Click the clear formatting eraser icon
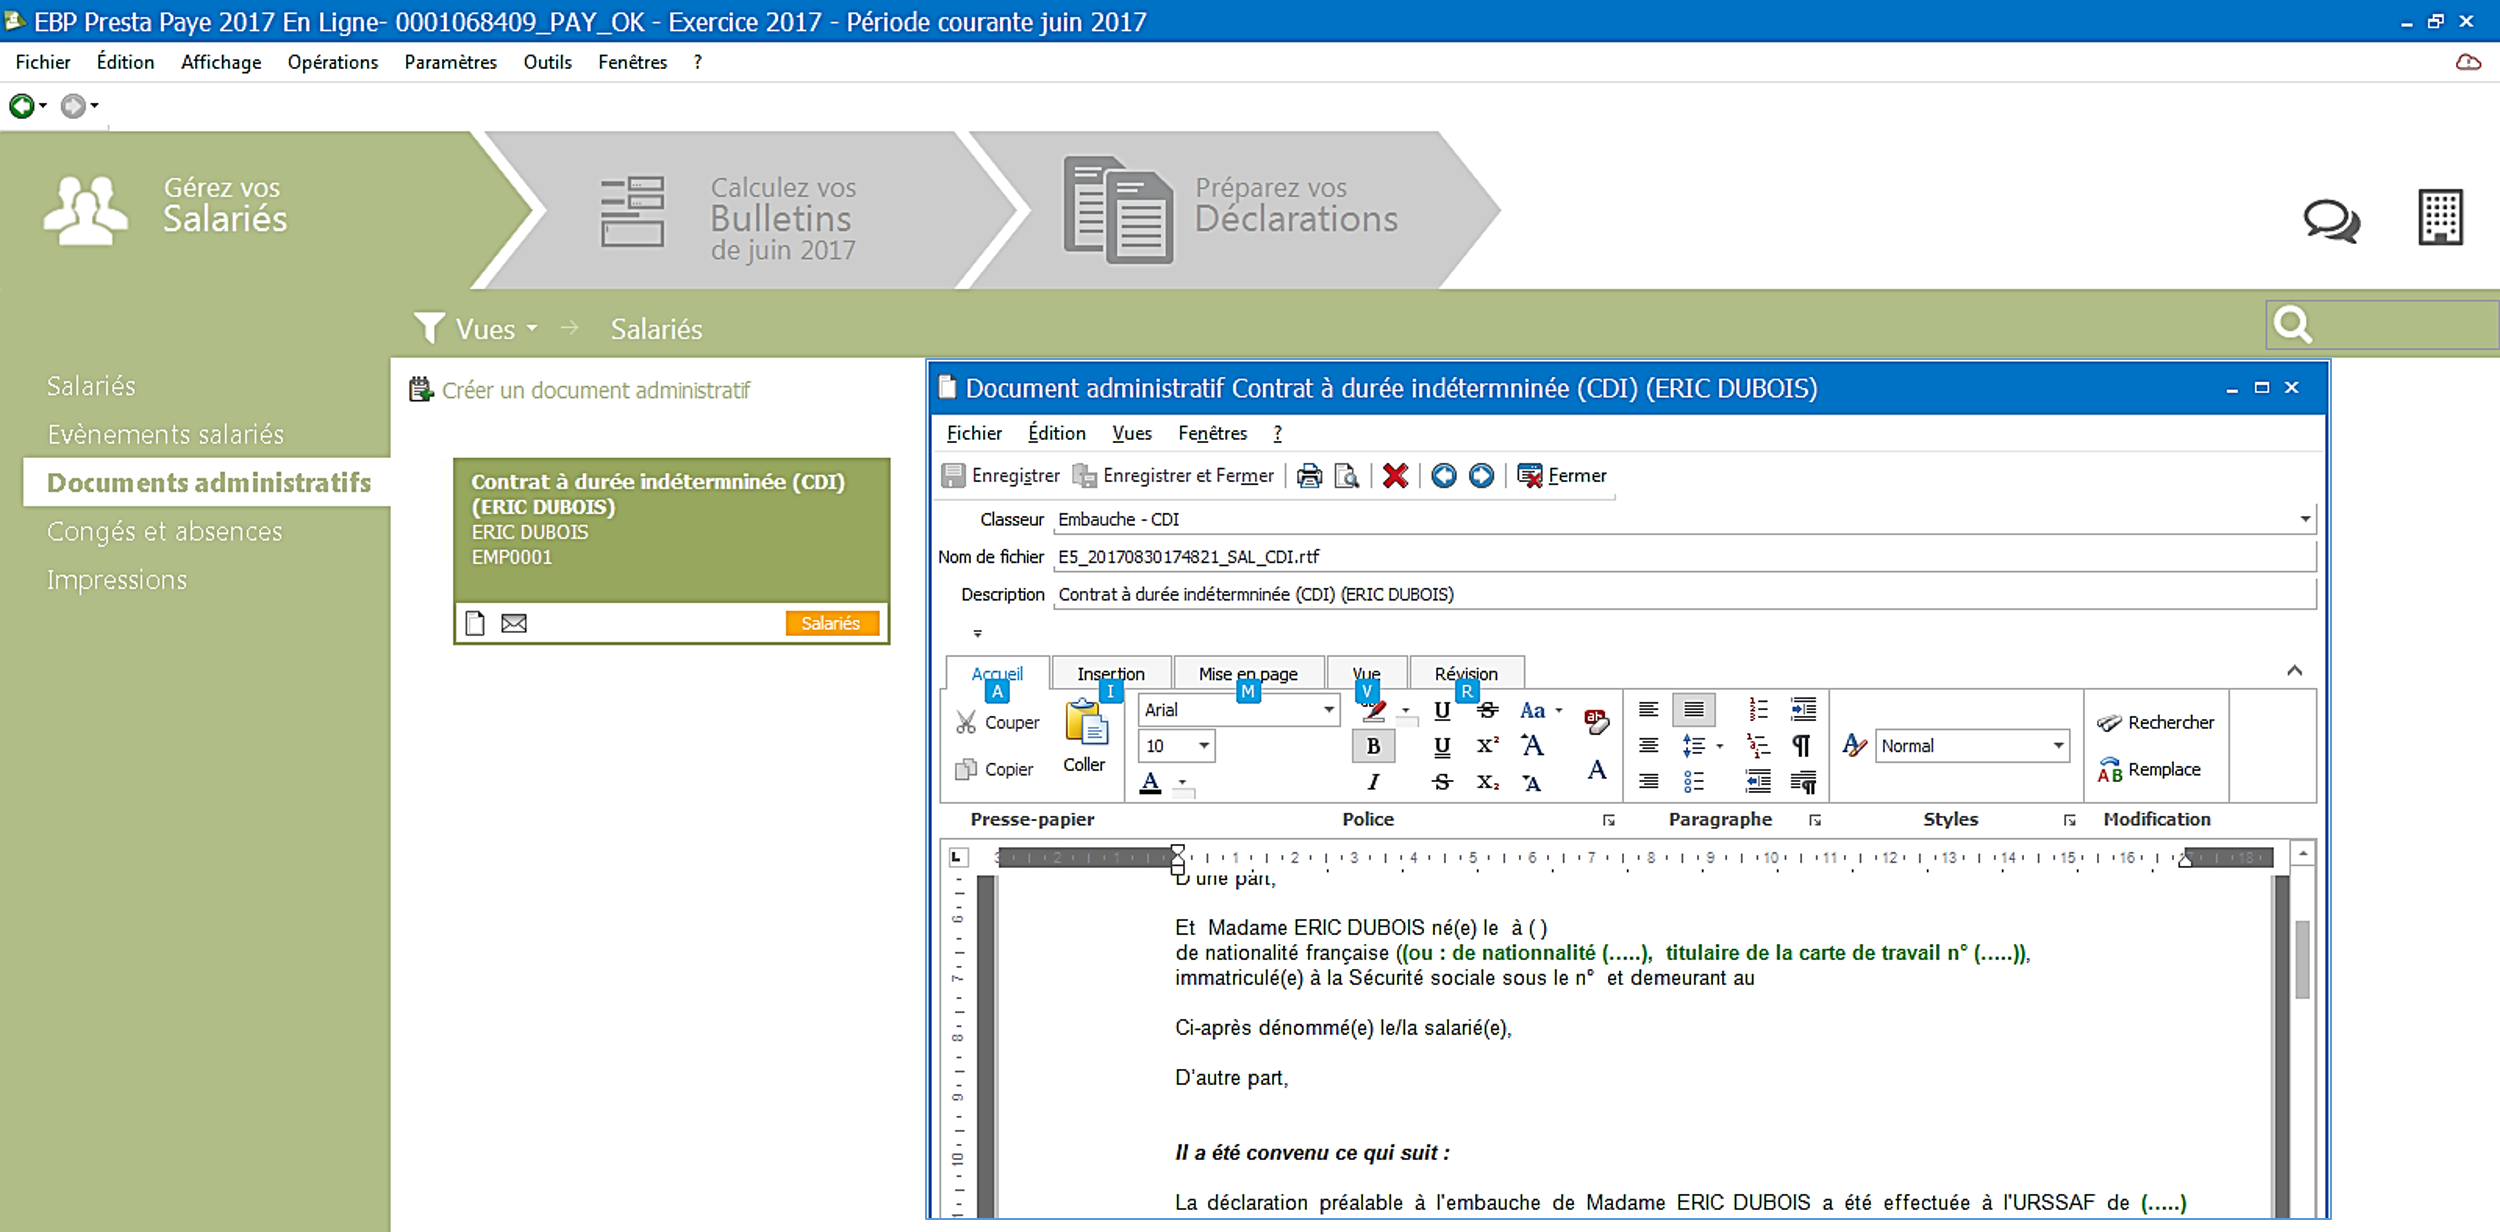 [1596, 721]
